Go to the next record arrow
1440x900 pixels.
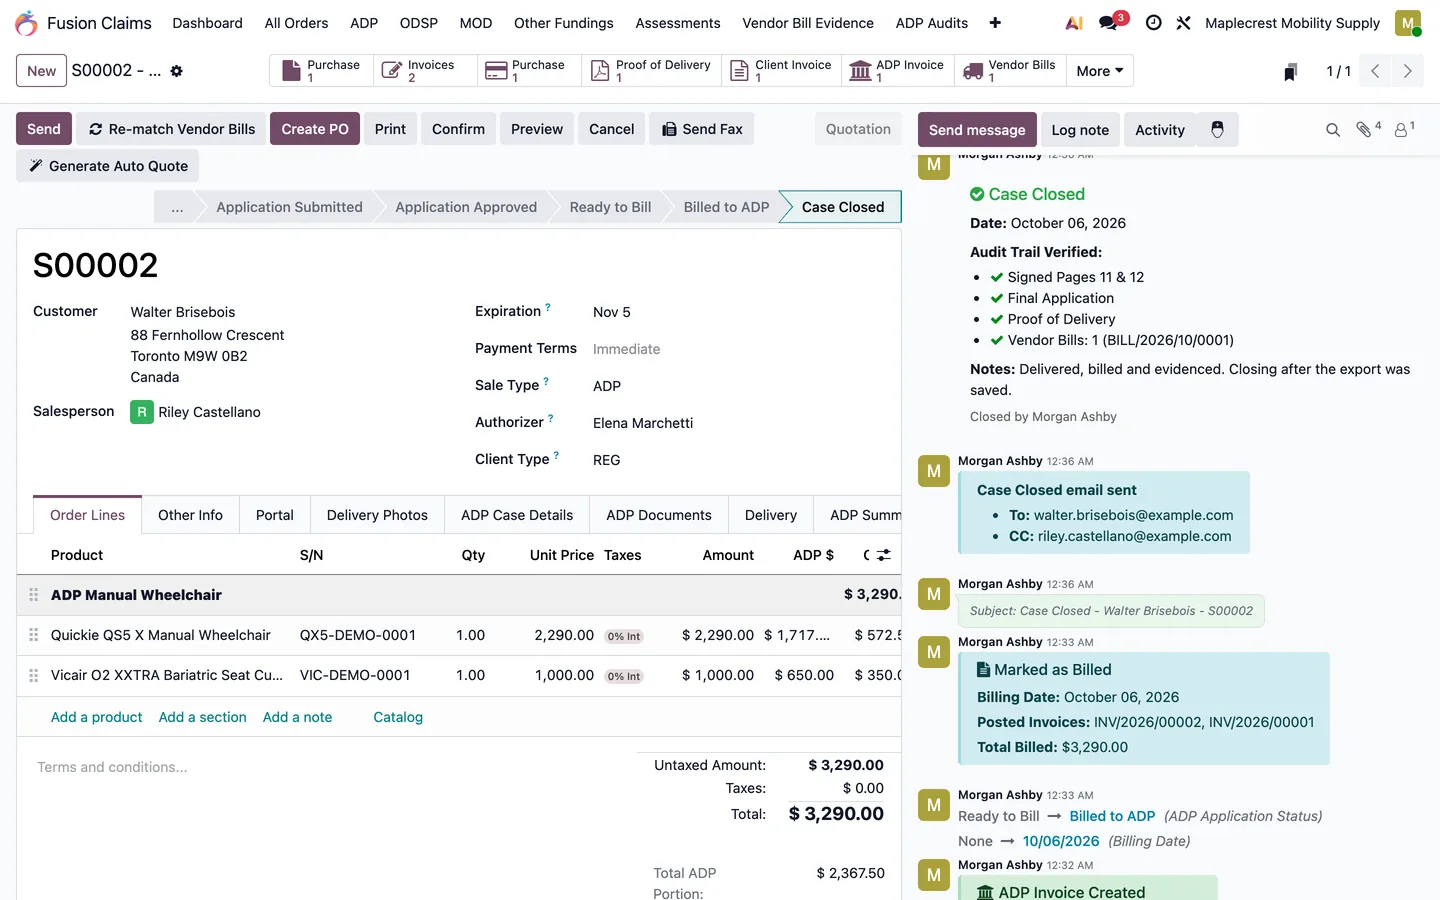tap(1407, 71)
